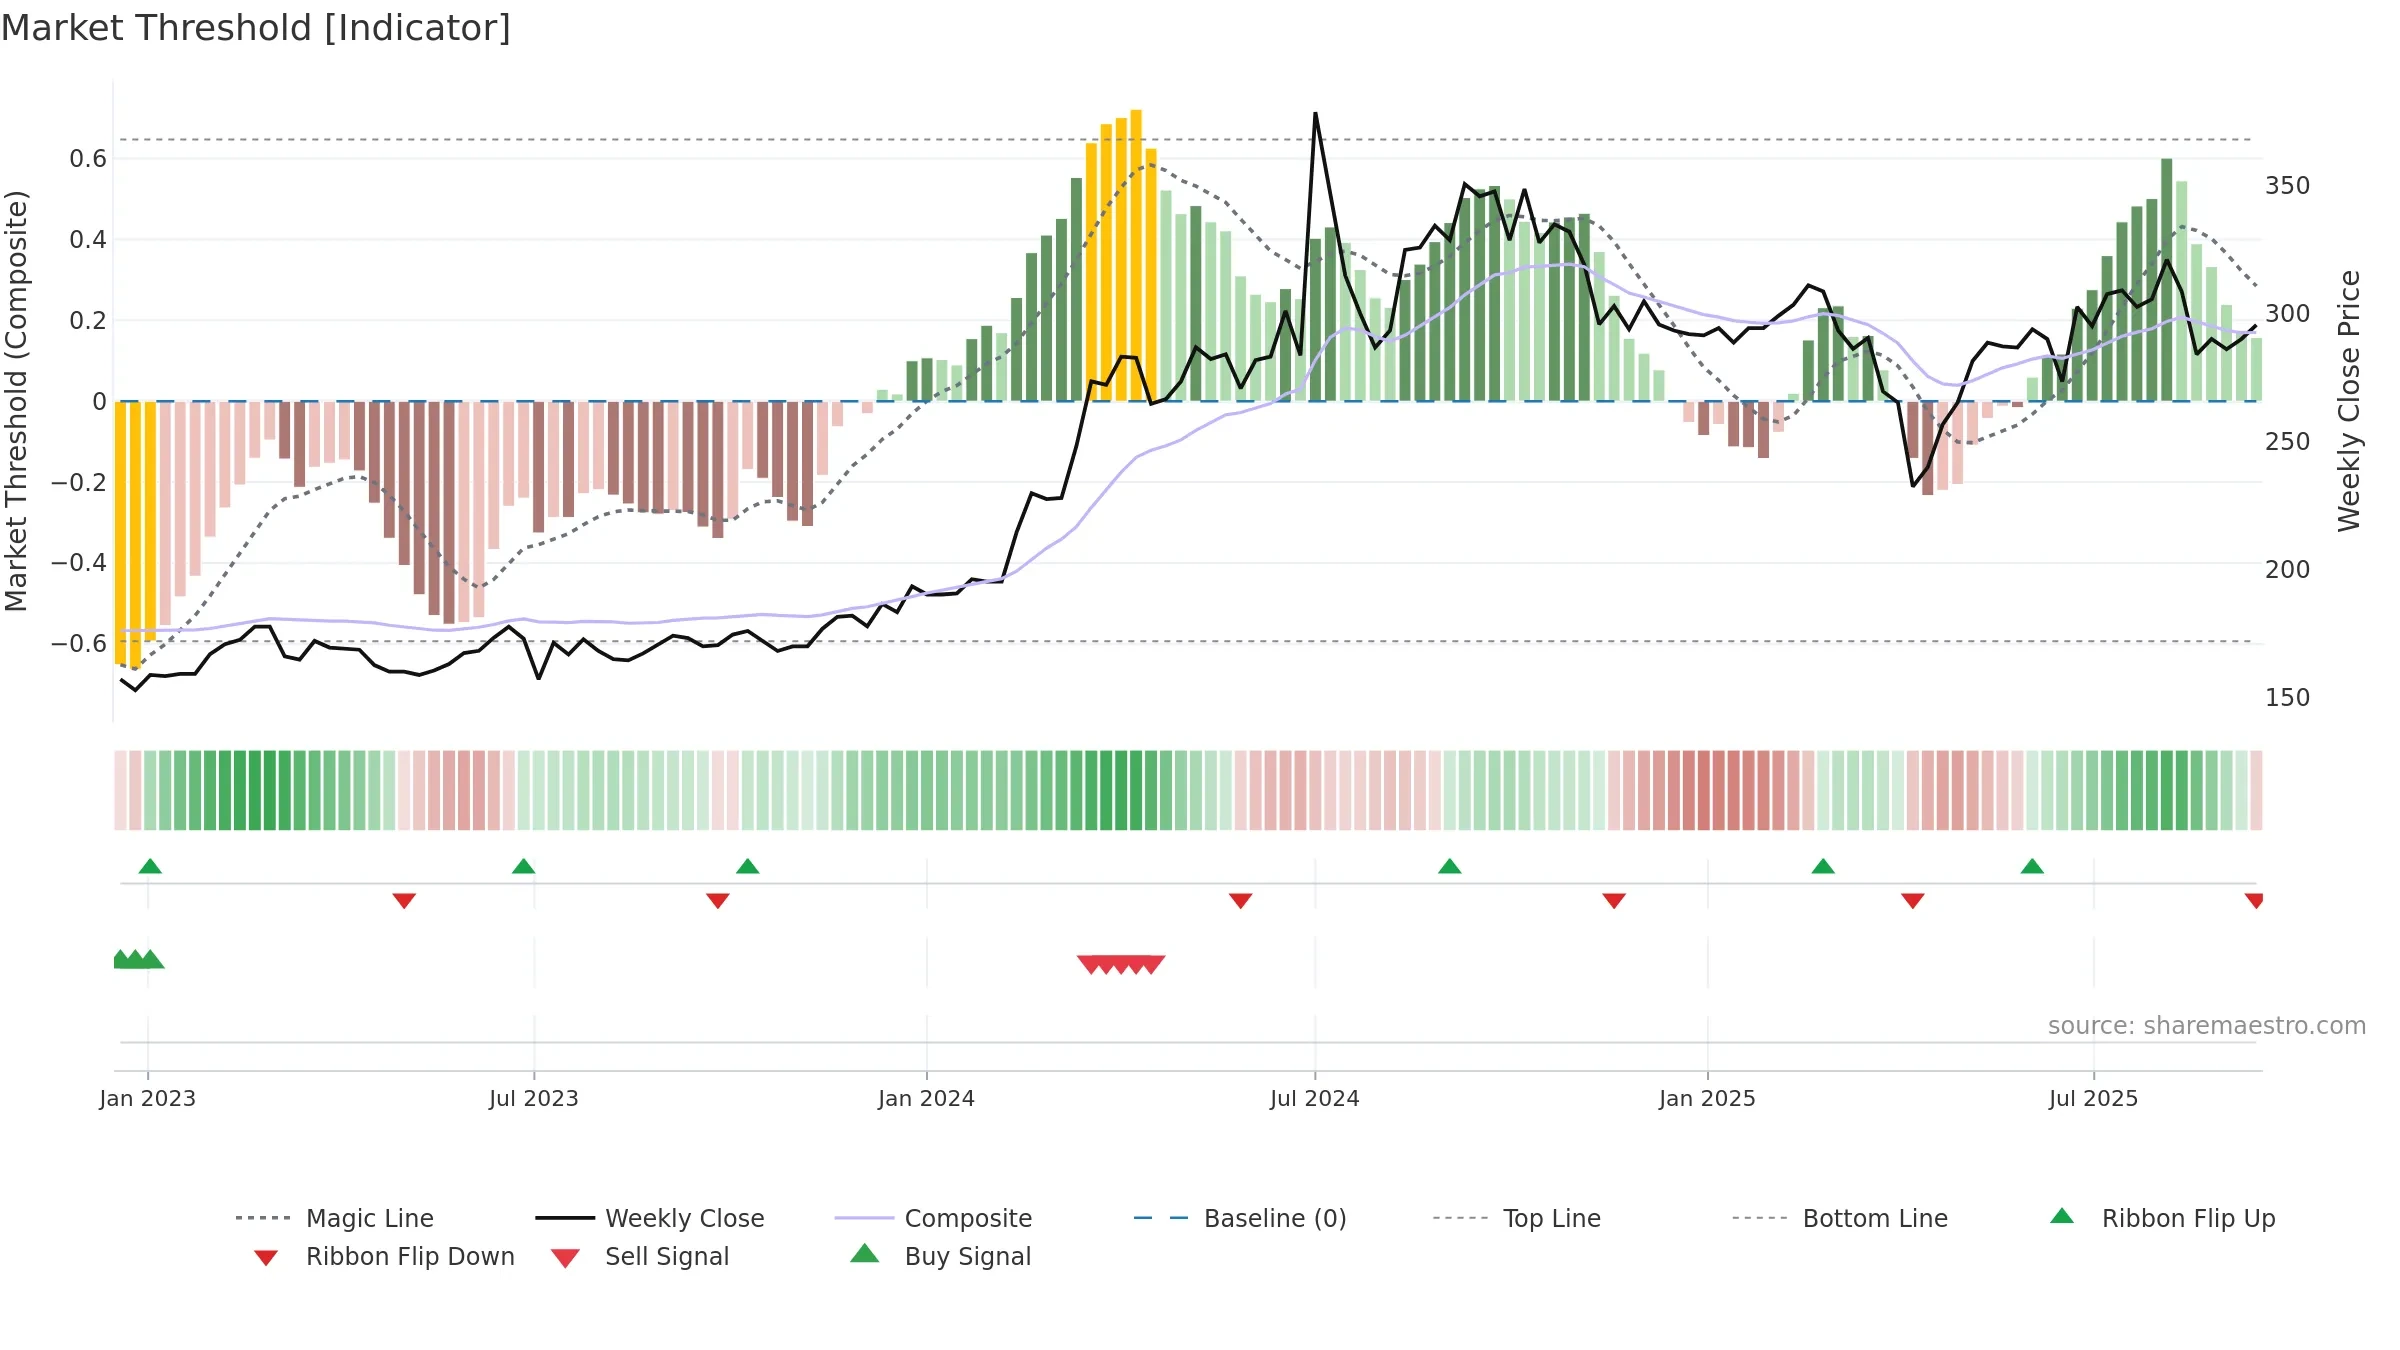Click the 0.6 composite axis label
Image resolution: width=2400 pixels, height=1350 pixels.
(x=88, y=159)
